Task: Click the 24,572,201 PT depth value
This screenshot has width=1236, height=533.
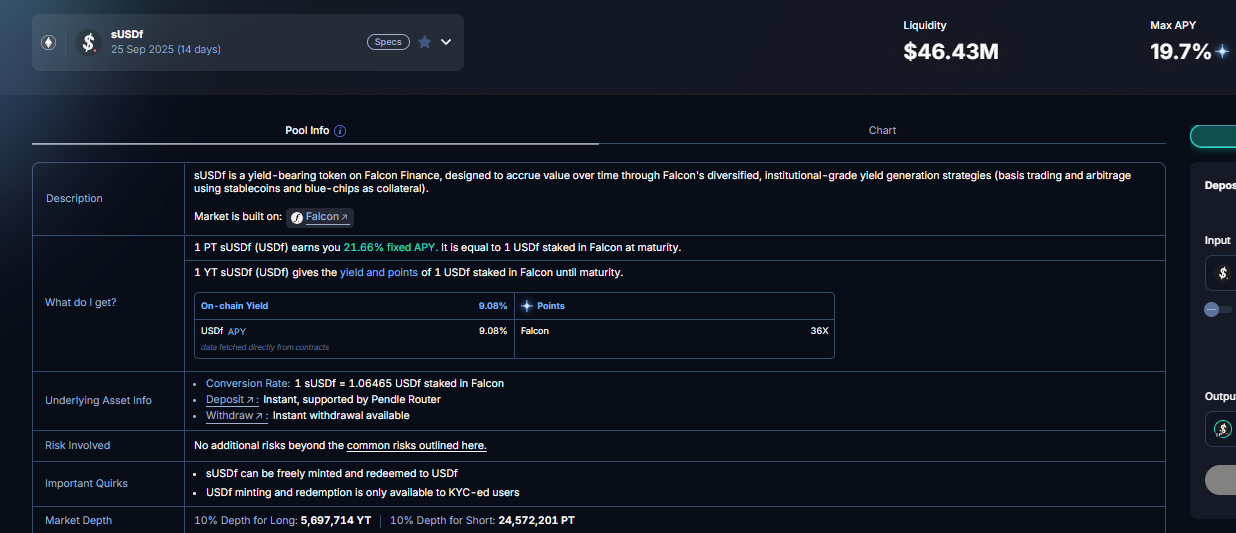Action: coord(537,520)
